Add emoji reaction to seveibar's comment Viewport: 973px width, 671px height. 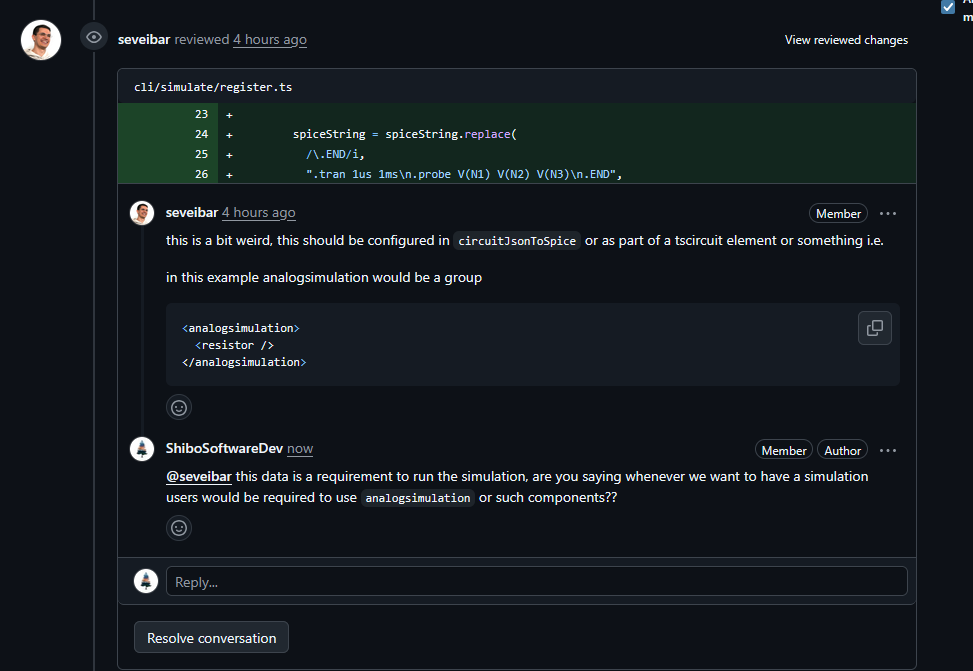(x=179, y=407)
